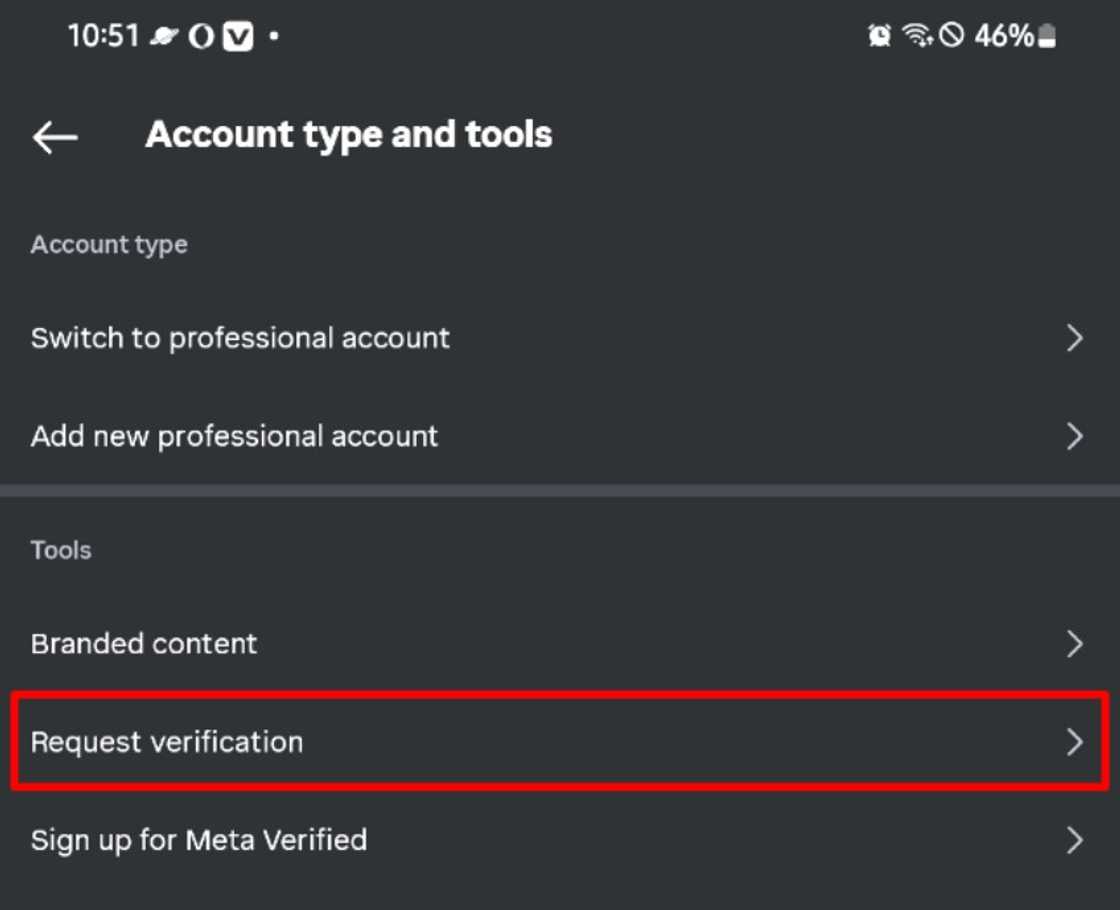1120x910 pixels.
Task: Tap chevron next to Branded content
Action: pos(1074,643)
